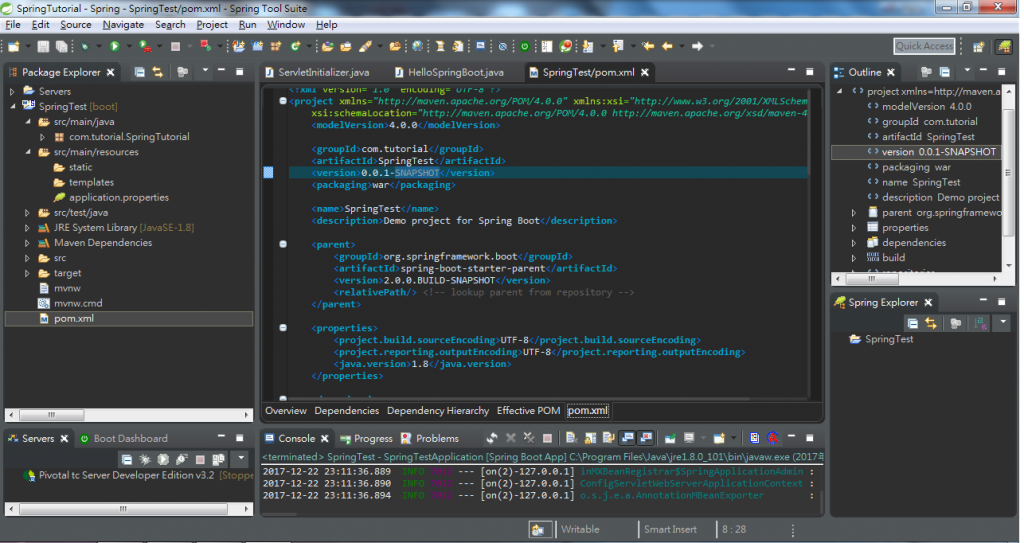Collapse All in Package Explorer

click(139, 72)
